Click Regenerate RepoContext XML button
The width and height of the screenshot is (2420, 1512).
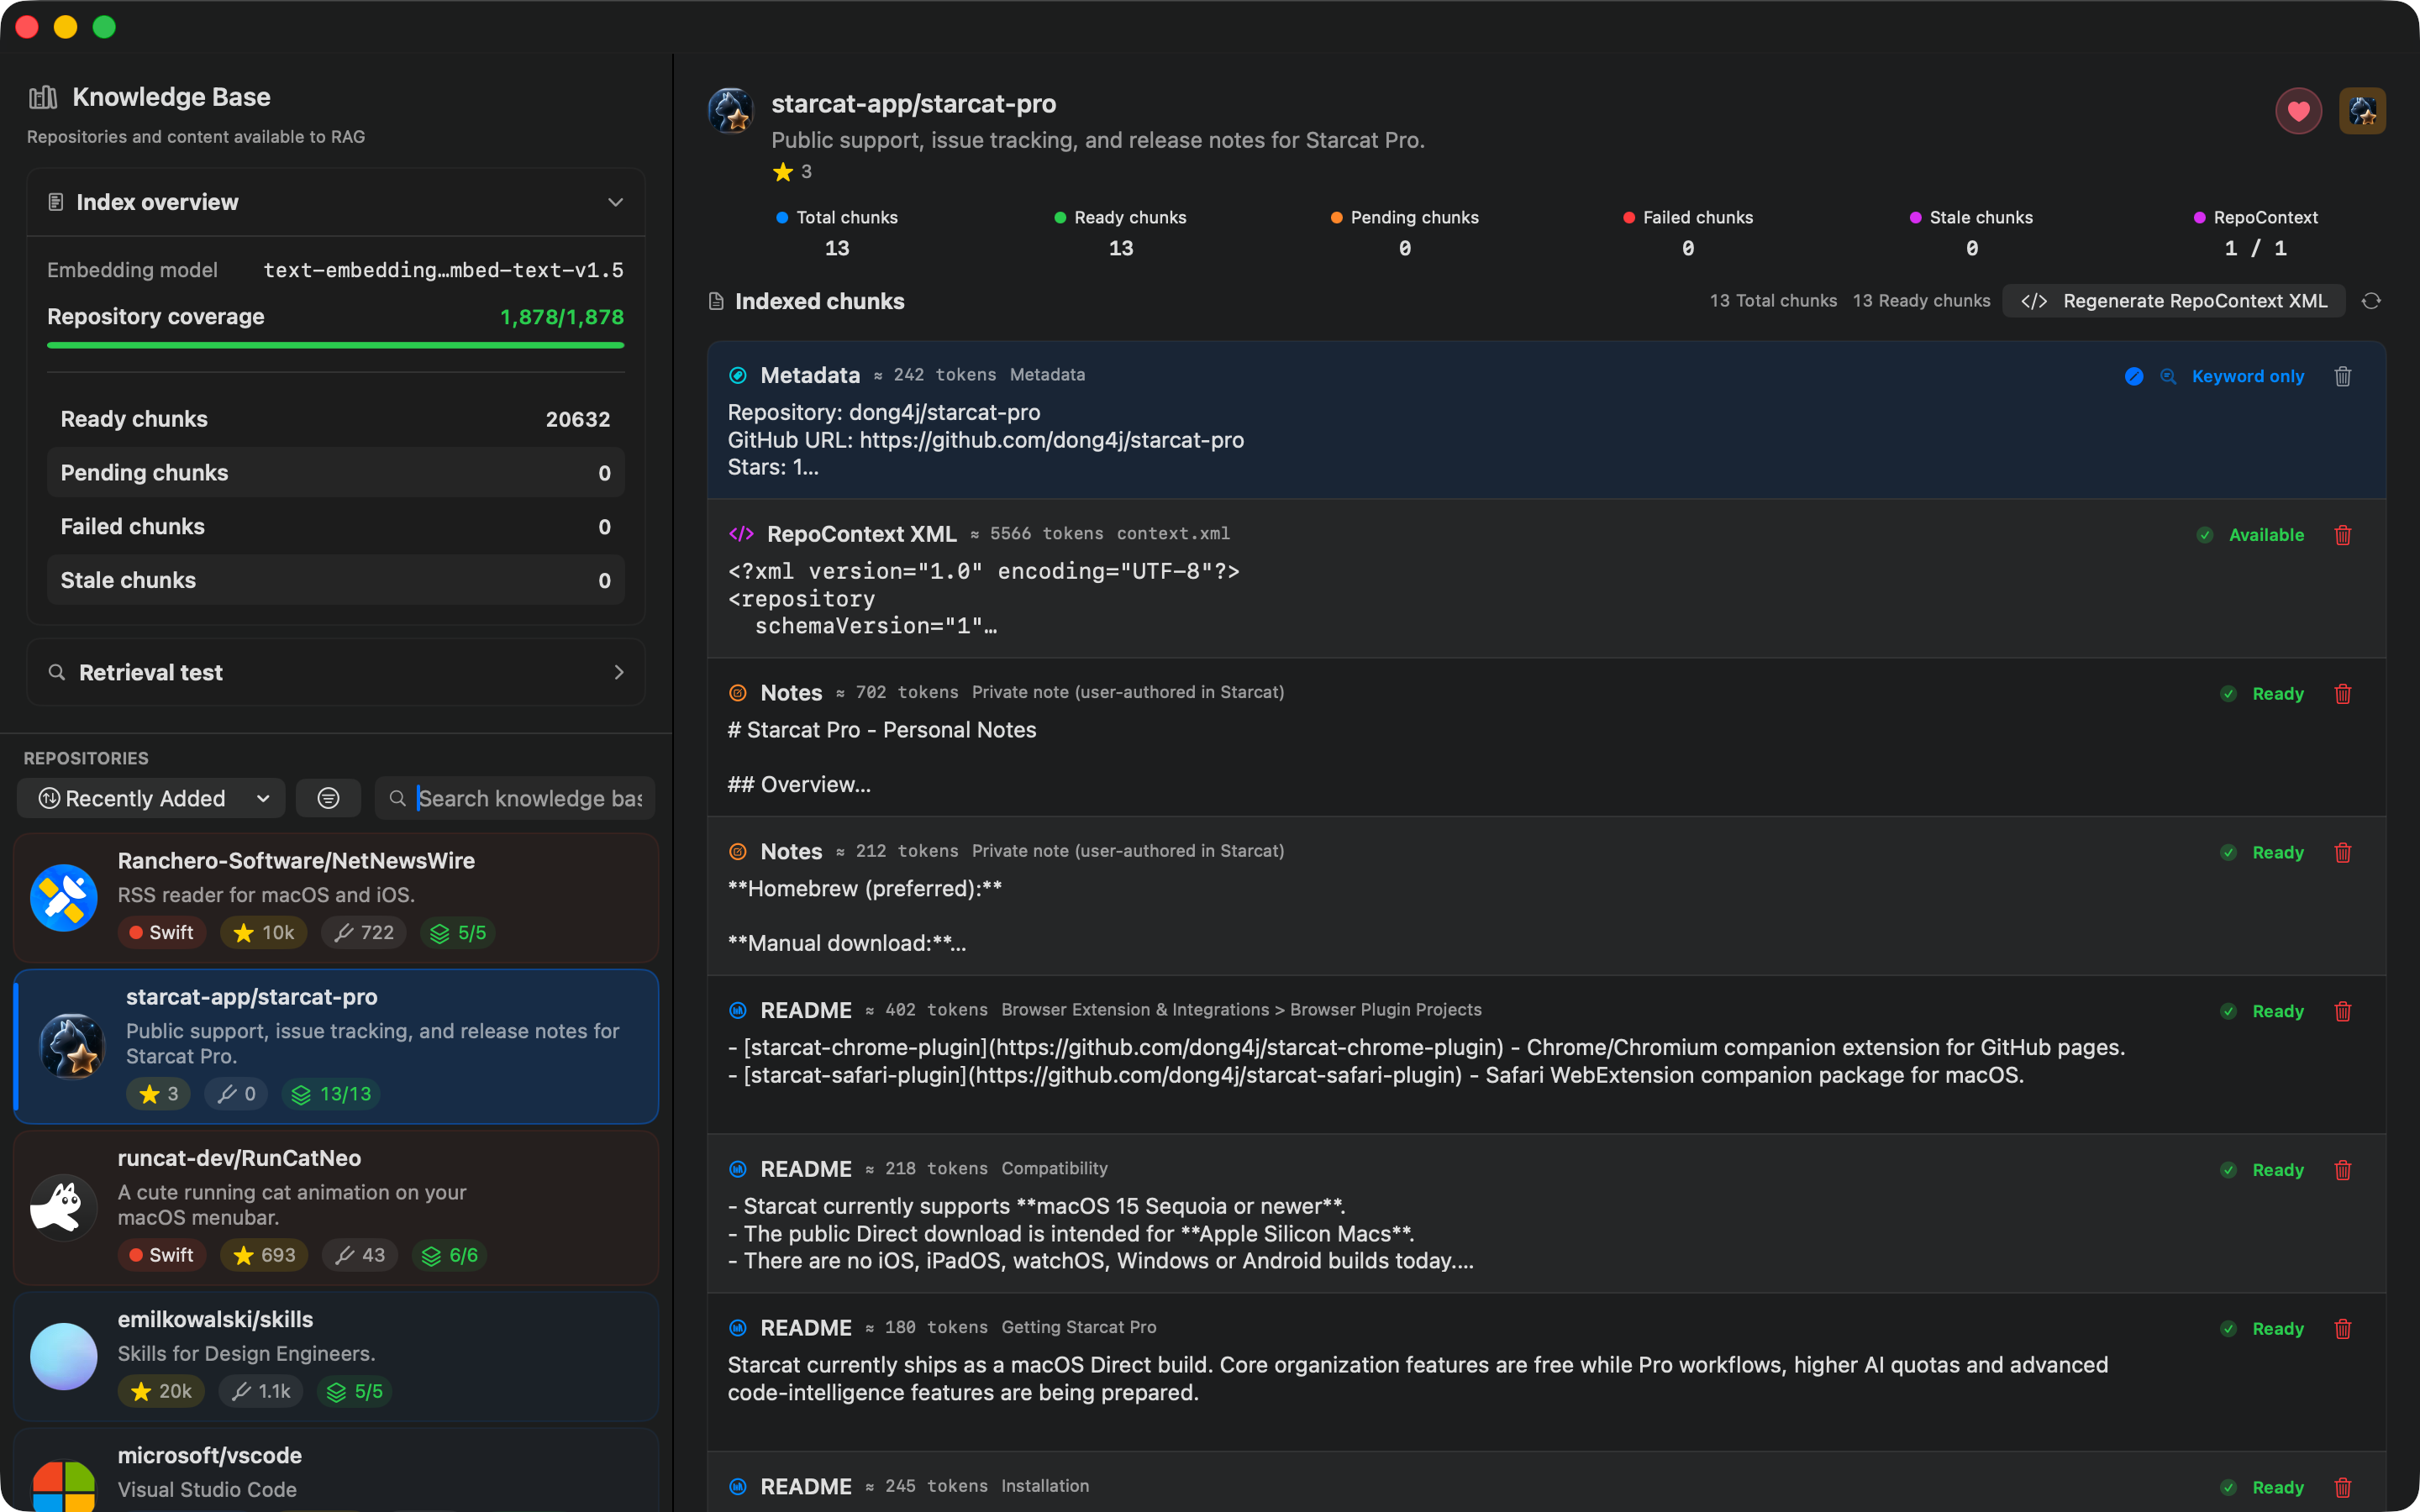click(2174, 301)
